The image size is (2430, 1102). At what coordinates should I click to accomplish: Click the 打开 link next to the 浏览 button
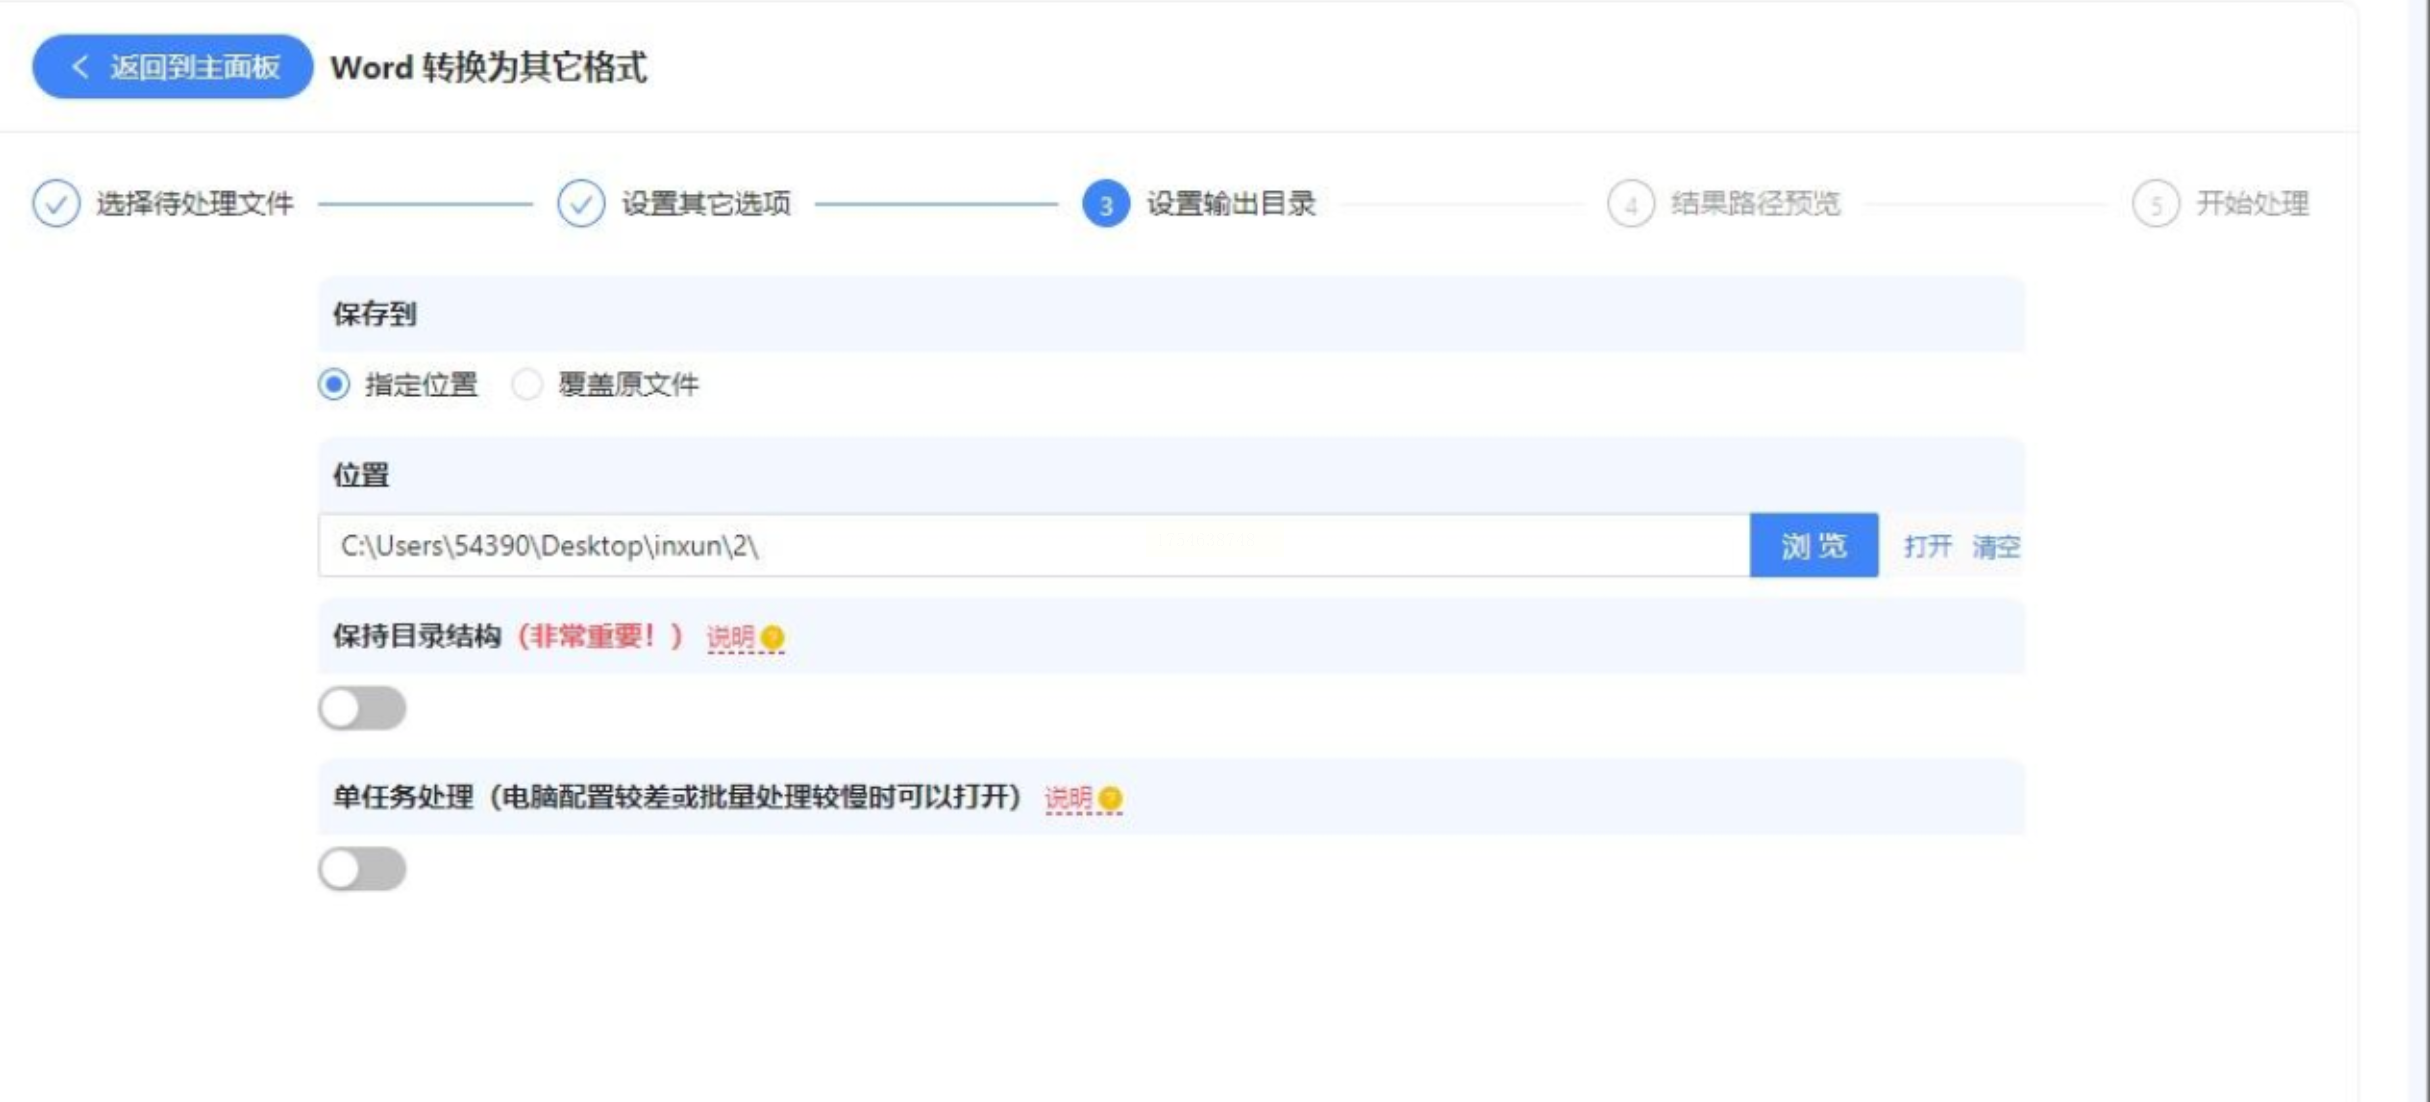point(1927,547)
